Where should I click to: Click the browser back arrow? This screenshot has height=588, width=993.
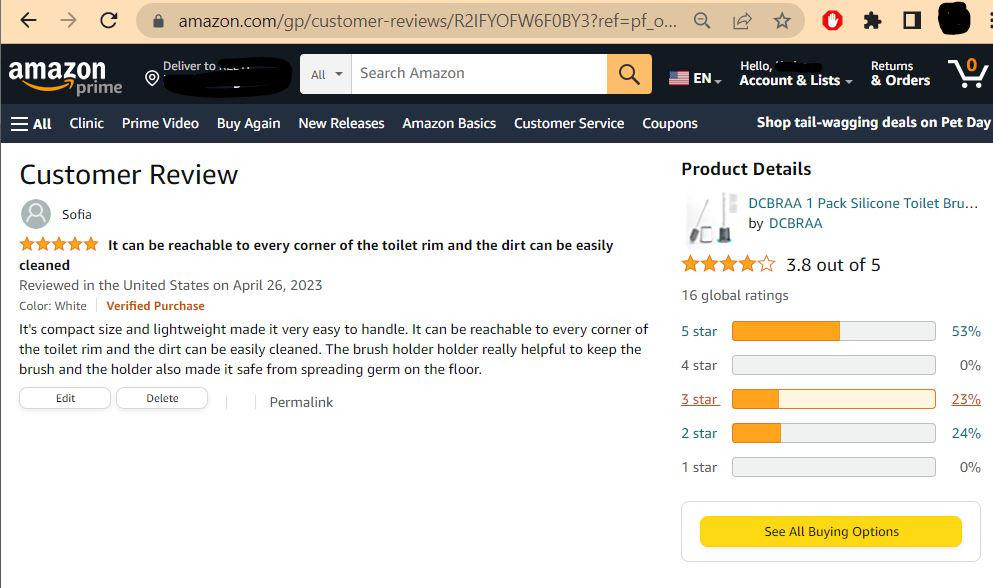(28, 21)
